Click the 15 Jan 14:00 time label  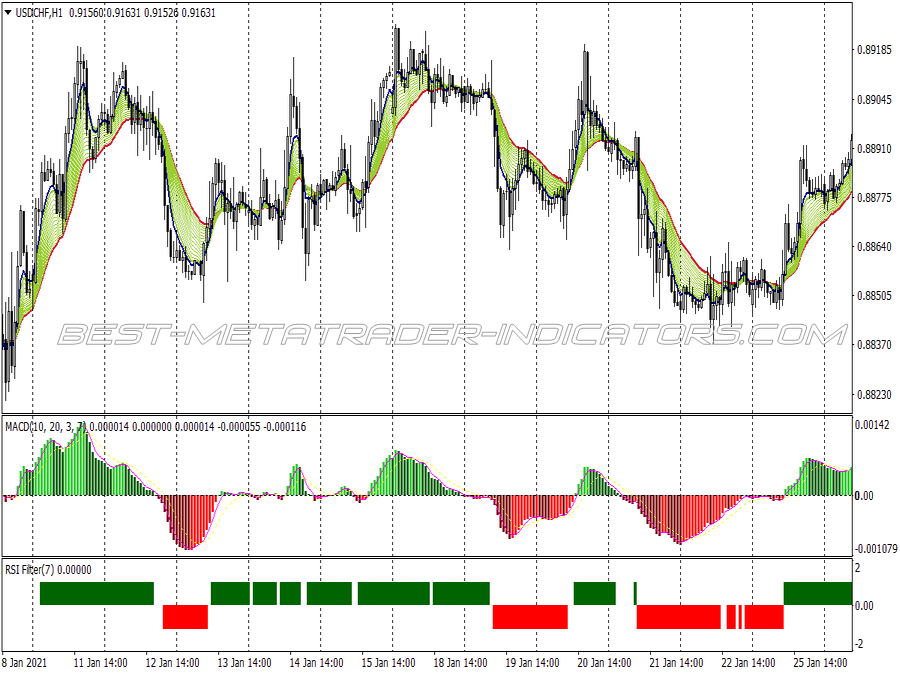click(389, 663)
